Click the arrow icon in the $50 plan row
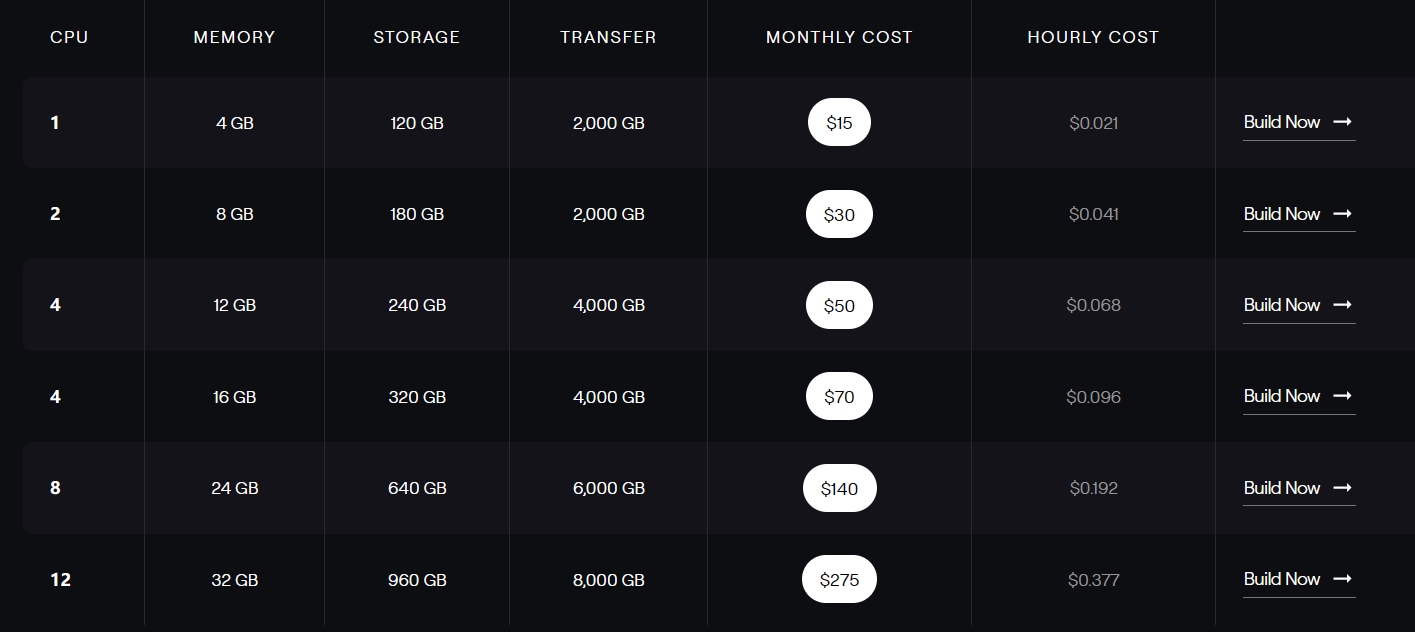 [x=1343, y=305]
